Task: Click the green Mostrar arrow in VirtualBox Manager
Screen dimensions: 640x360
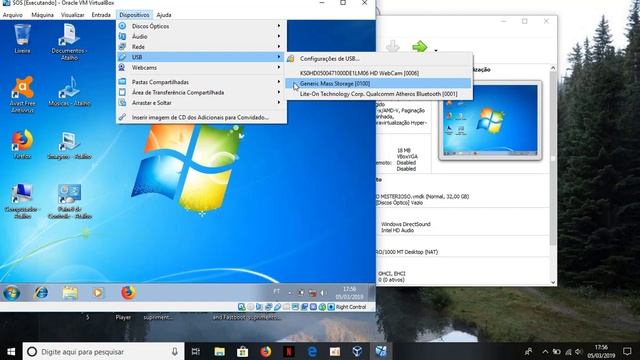Action: coord(420,47)
